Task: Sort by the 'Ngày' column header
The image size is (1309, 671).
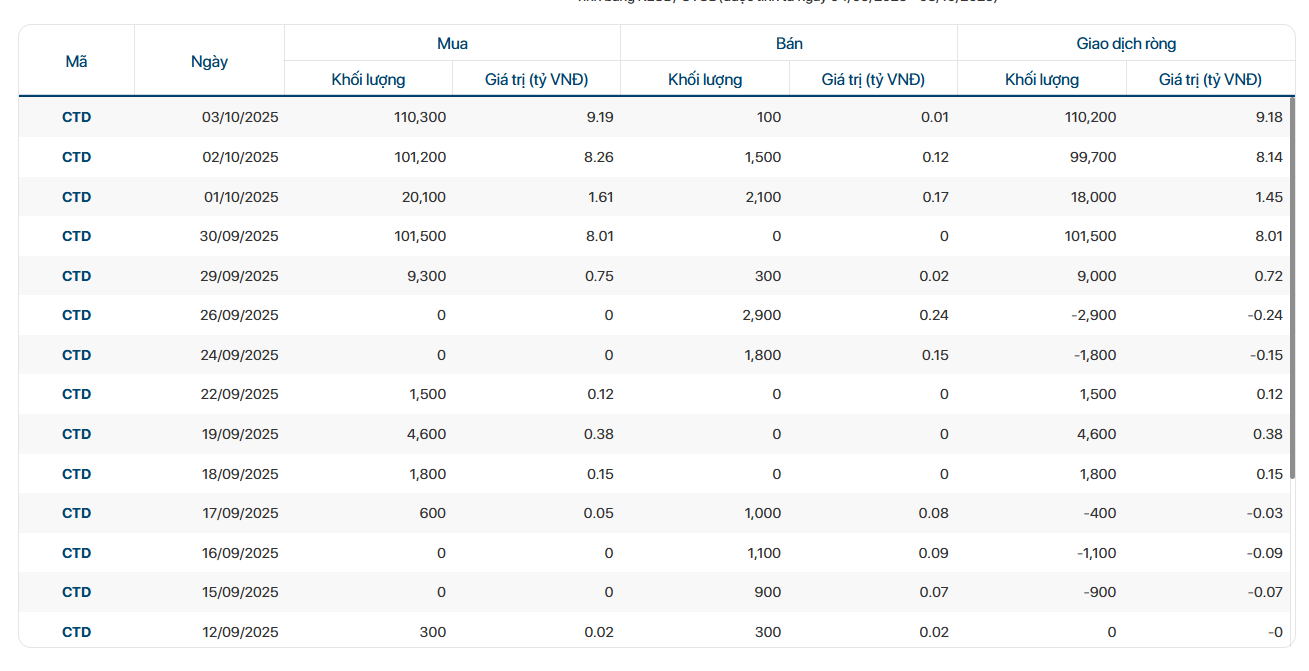Action: click(x=209, y=61)
